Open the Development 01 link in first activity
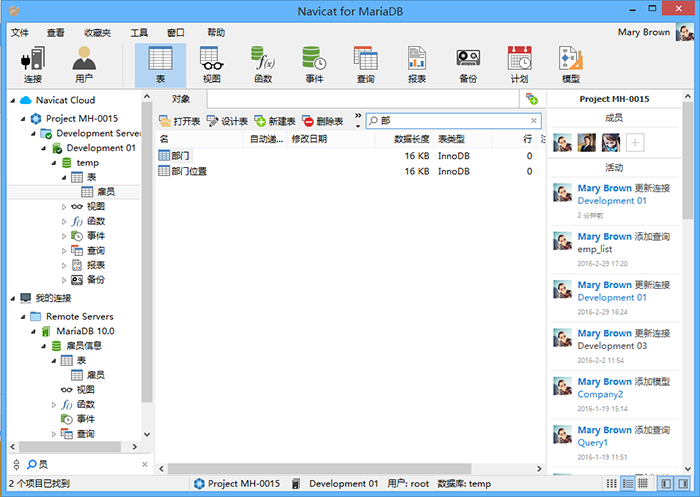The width and height of the screenshot is (700, 497). click(x=612, y=201)
